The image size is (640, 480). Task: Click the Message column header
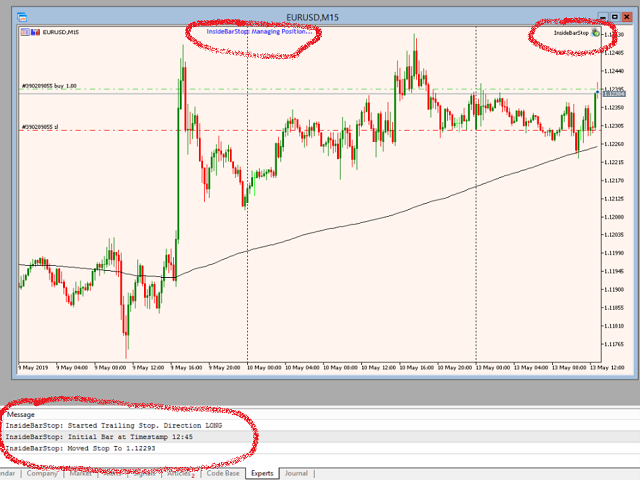click(x=21, y=415)
